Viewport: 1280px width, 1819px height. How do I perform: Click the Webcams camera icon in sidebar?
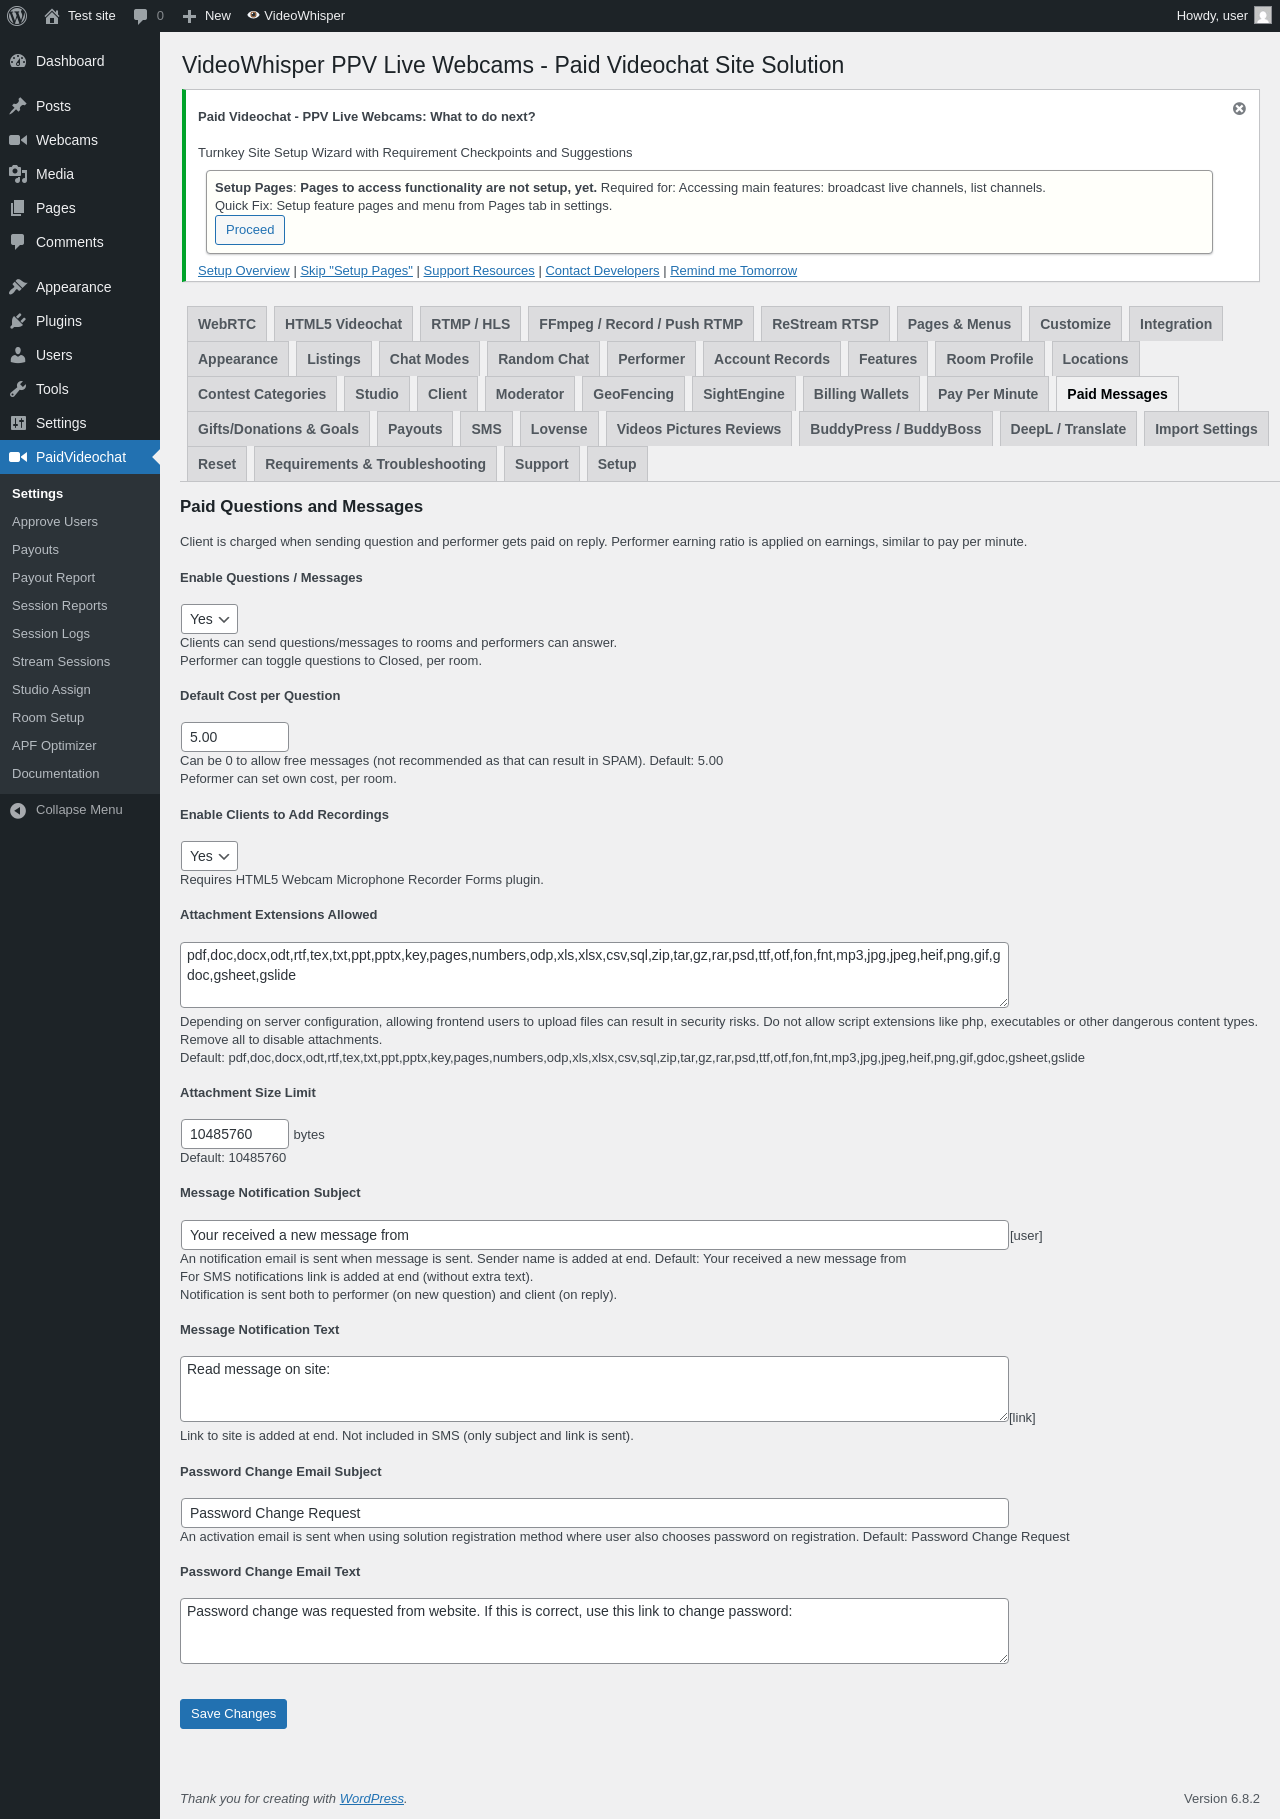point(18,140)
